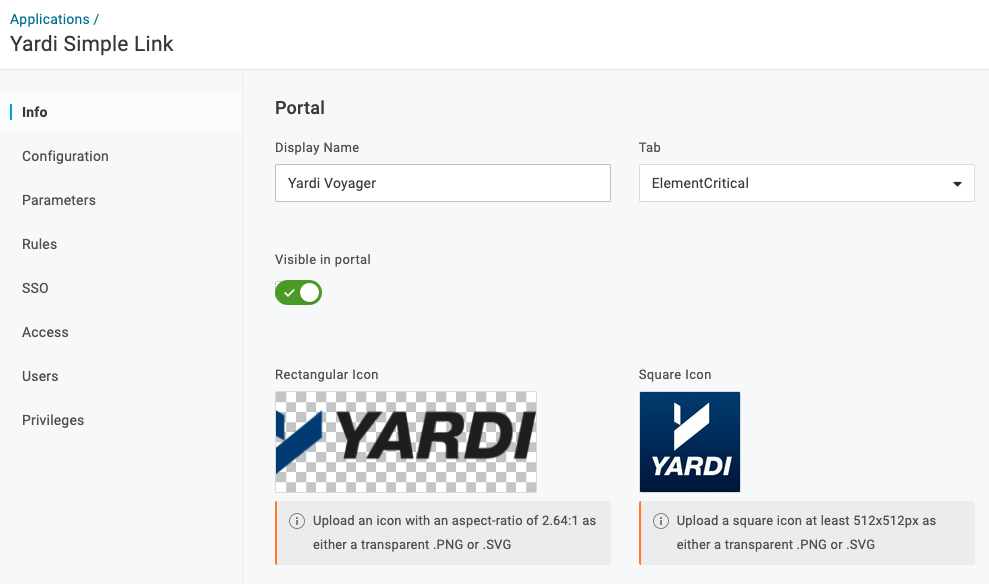Toggle the Visible in portal switch
The width and height of the screenshot is (989, 584).
coord(299,293)
